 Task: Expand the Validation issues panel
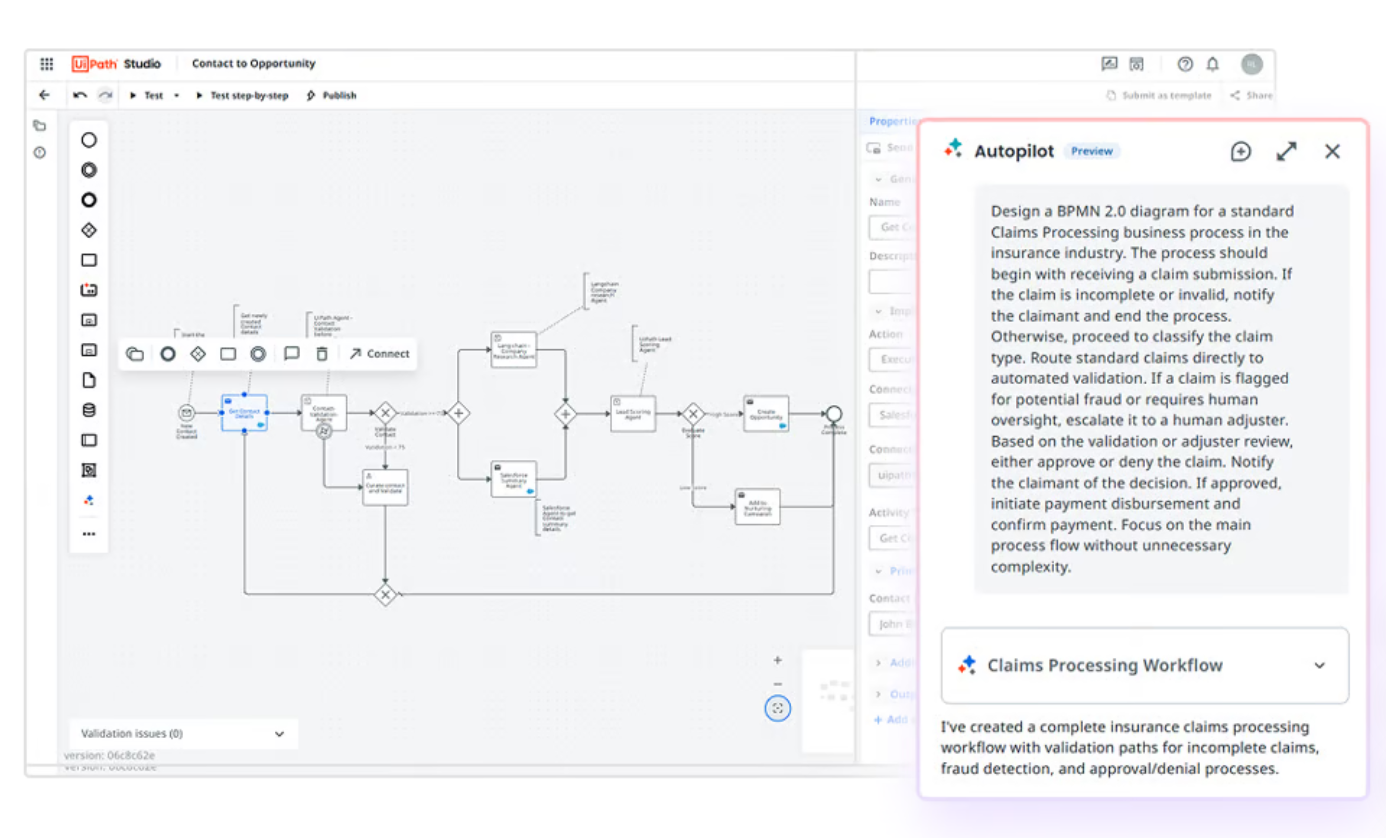279,734
